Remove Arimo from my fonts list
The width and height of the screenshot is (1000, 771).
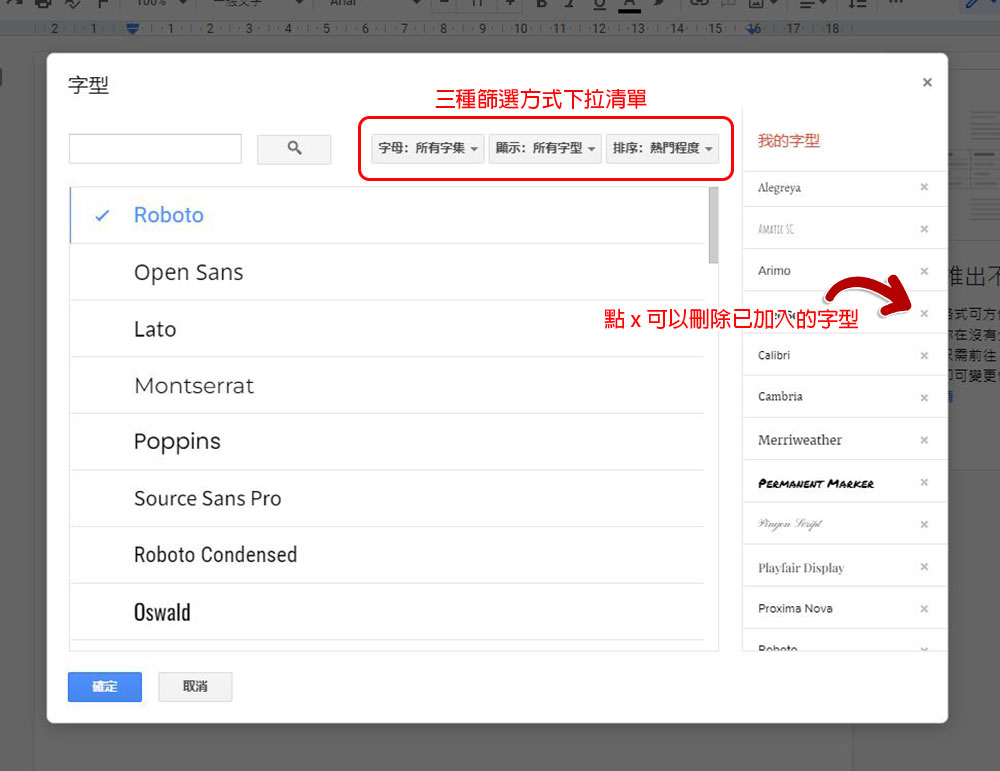point(924,271)
